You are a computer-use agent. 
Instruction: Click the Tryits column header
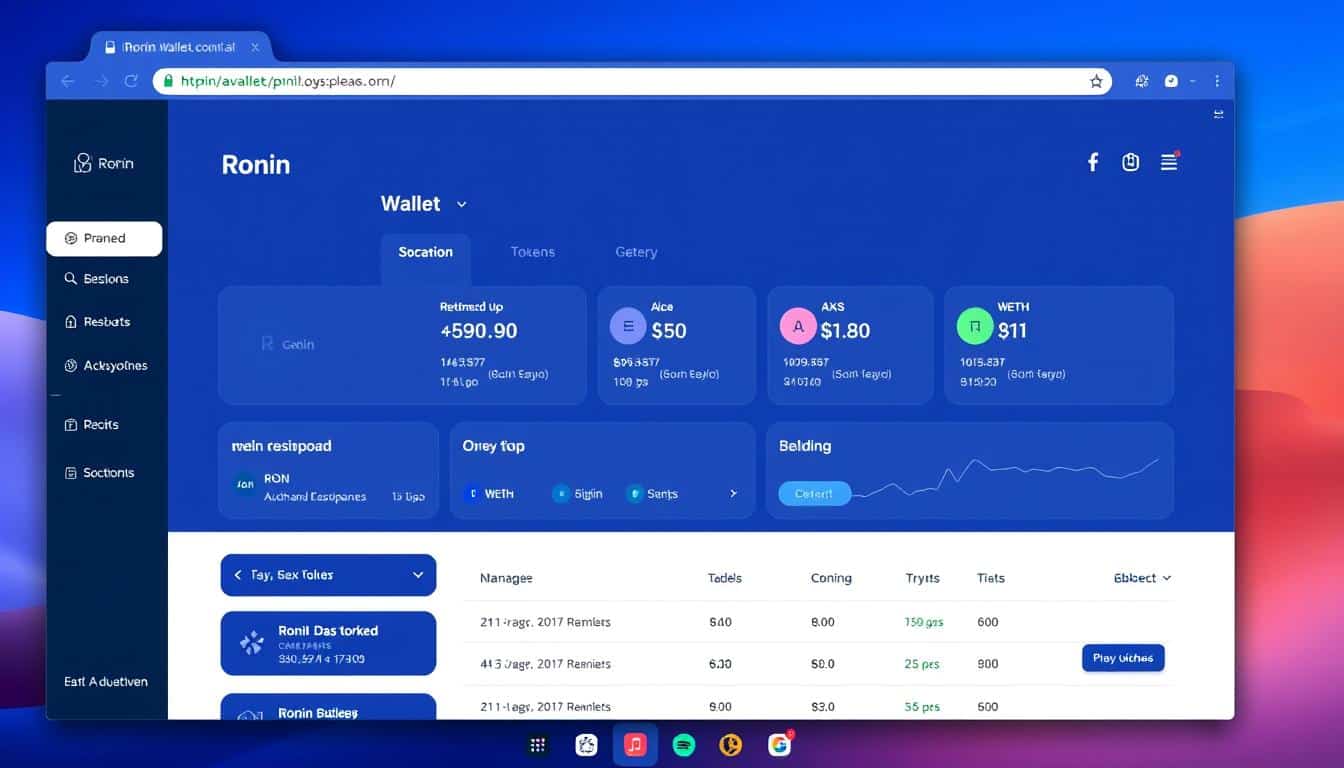coord(922,578)
